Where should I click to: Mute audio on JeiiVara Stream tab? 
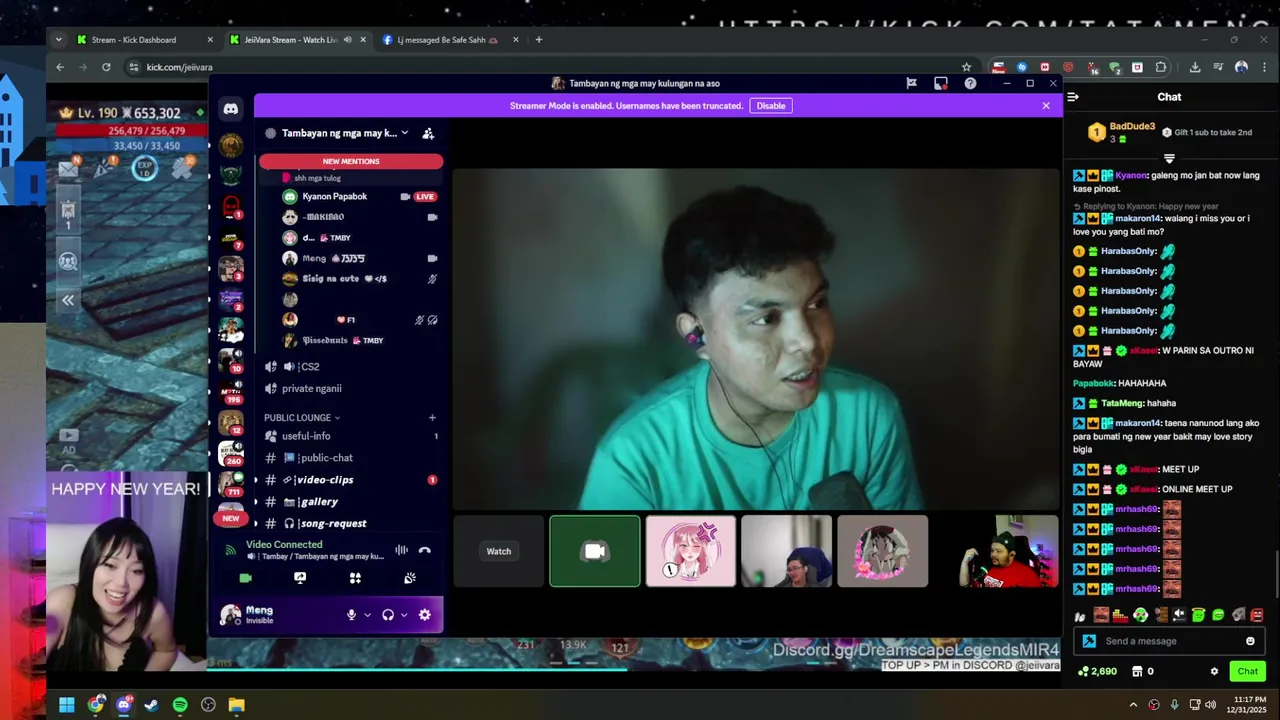tap(347, 40)
